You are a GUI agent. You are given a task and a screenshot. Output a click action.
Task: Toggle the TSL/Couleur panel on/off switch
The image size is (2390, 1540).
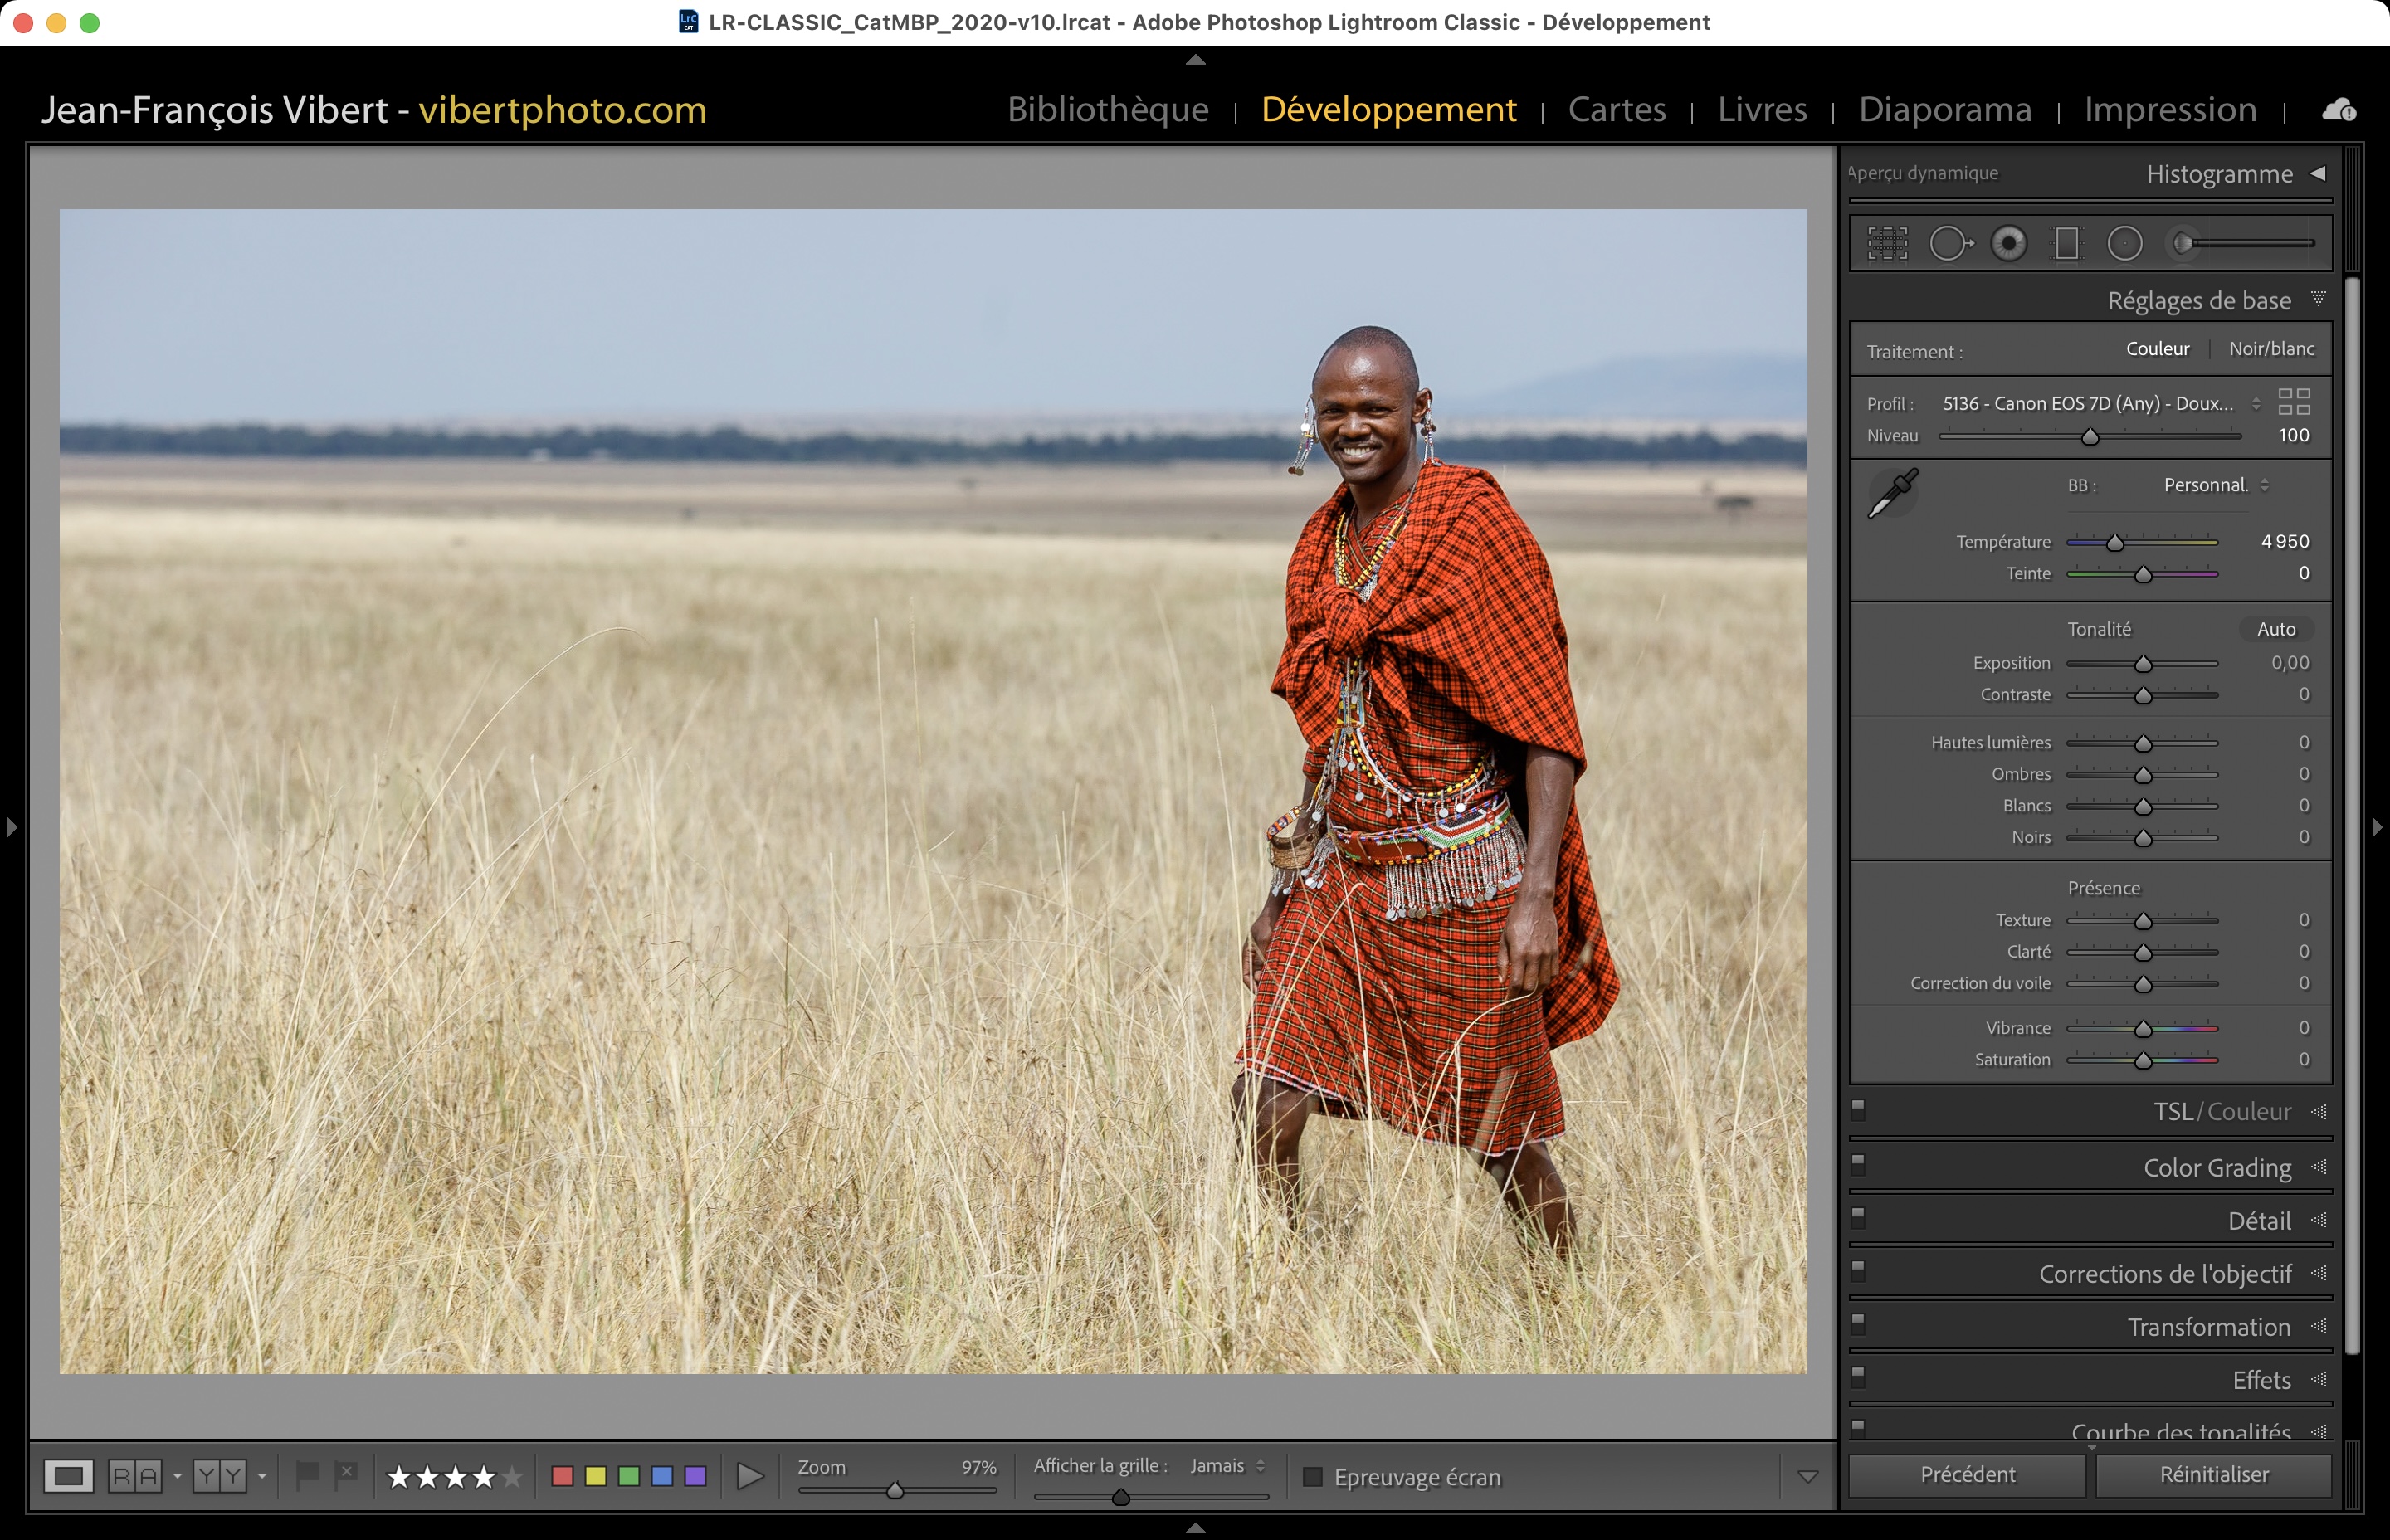pyautogui.click(x=1858, y=1109)
